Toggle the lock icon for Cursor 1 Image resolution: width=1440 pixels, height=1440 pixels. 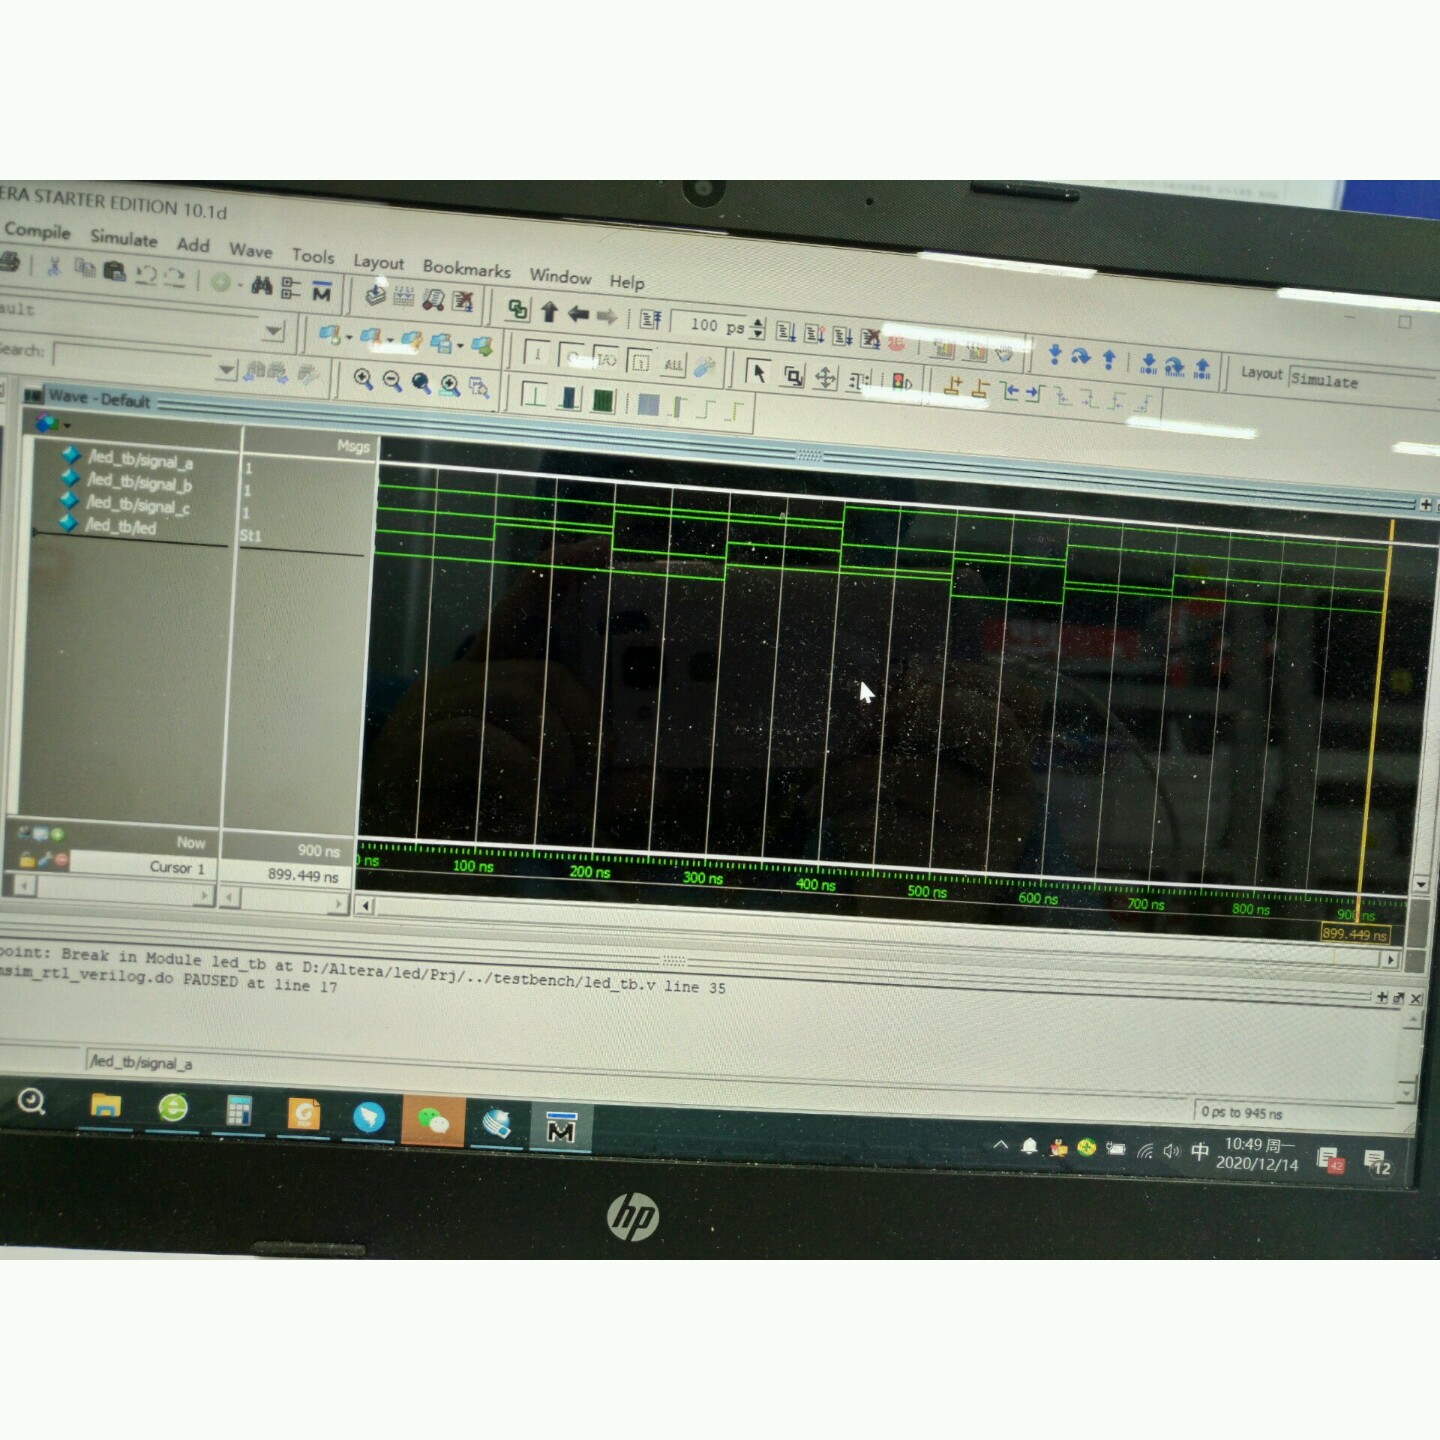point(27,859)
